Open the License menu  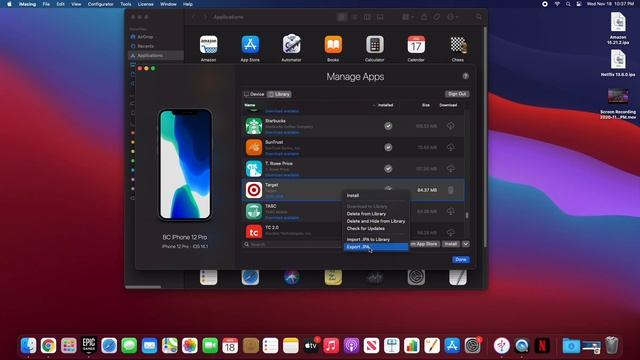145,4
